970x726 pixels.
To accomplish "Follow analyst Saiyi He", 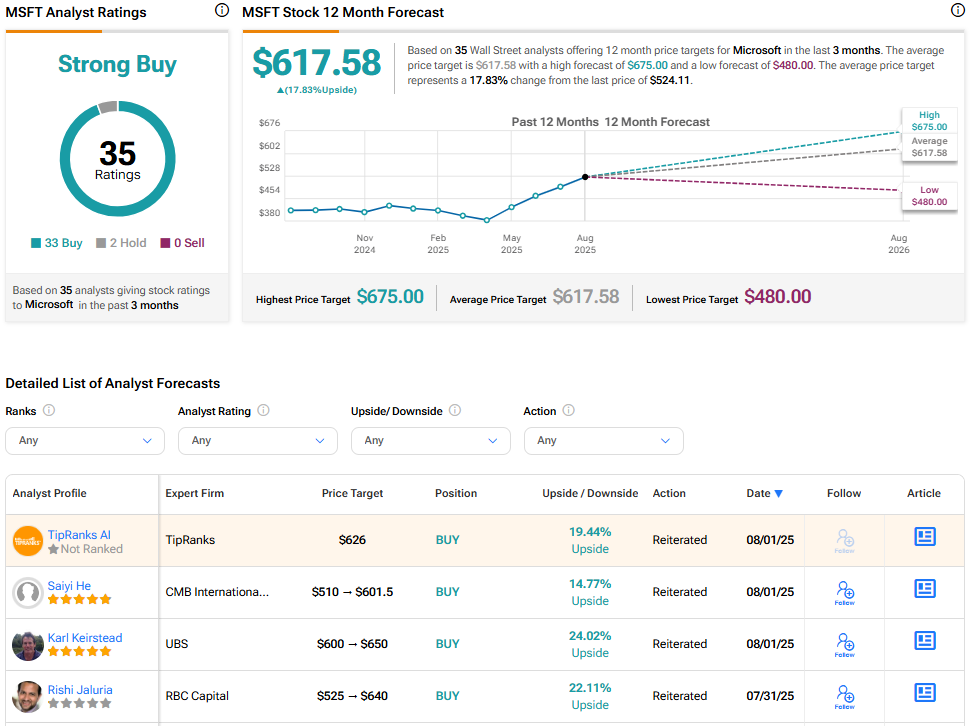I will click(844, 592).
